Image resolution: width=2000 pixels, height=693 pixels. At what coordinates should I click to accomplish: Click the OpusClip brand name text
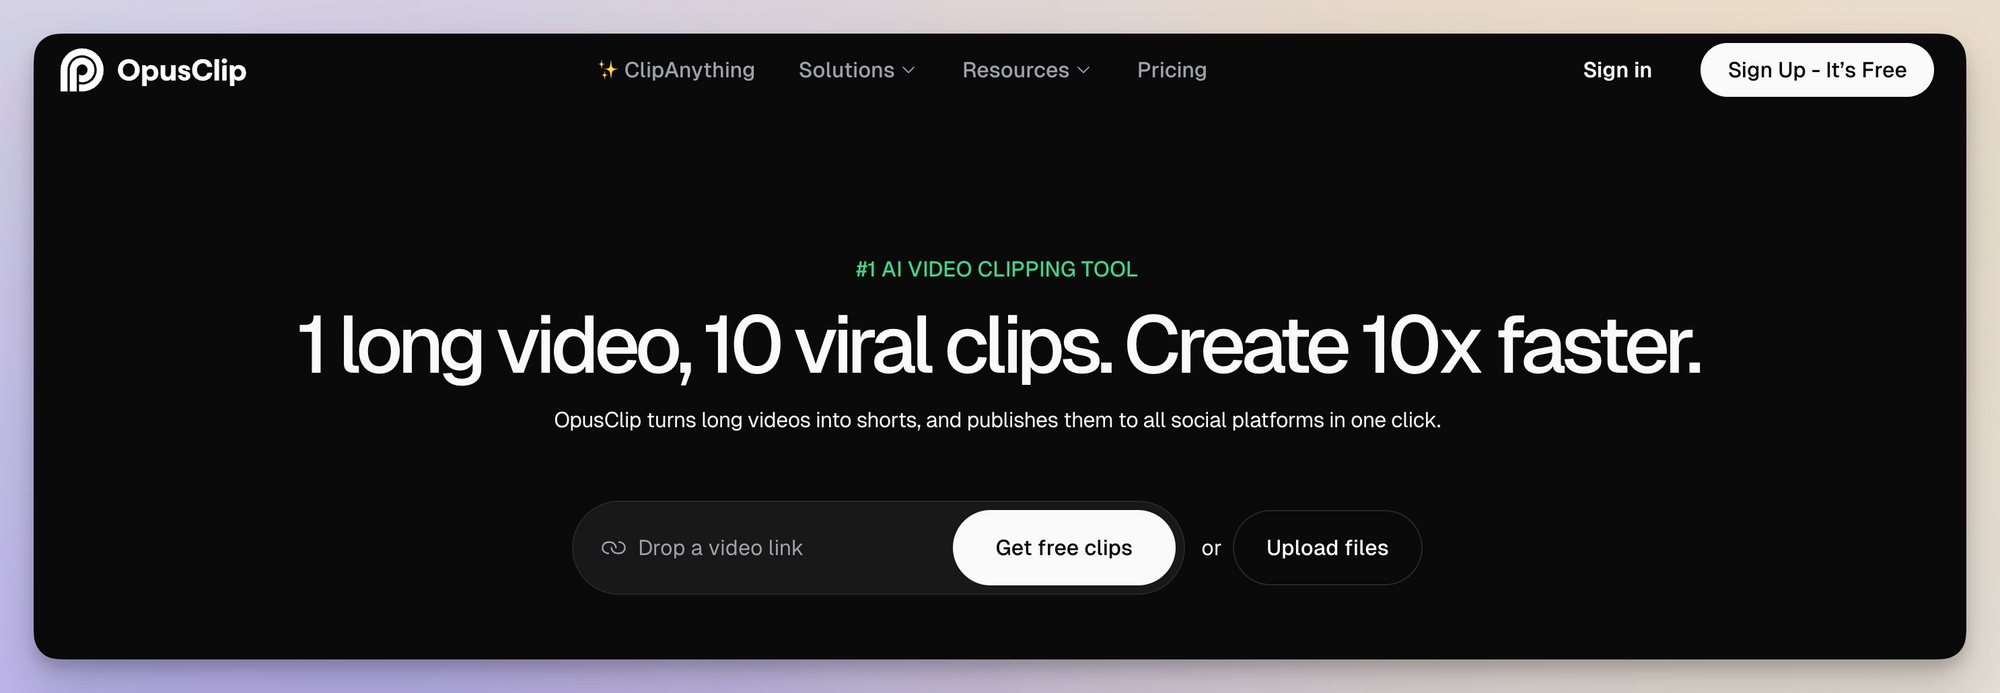181,70
